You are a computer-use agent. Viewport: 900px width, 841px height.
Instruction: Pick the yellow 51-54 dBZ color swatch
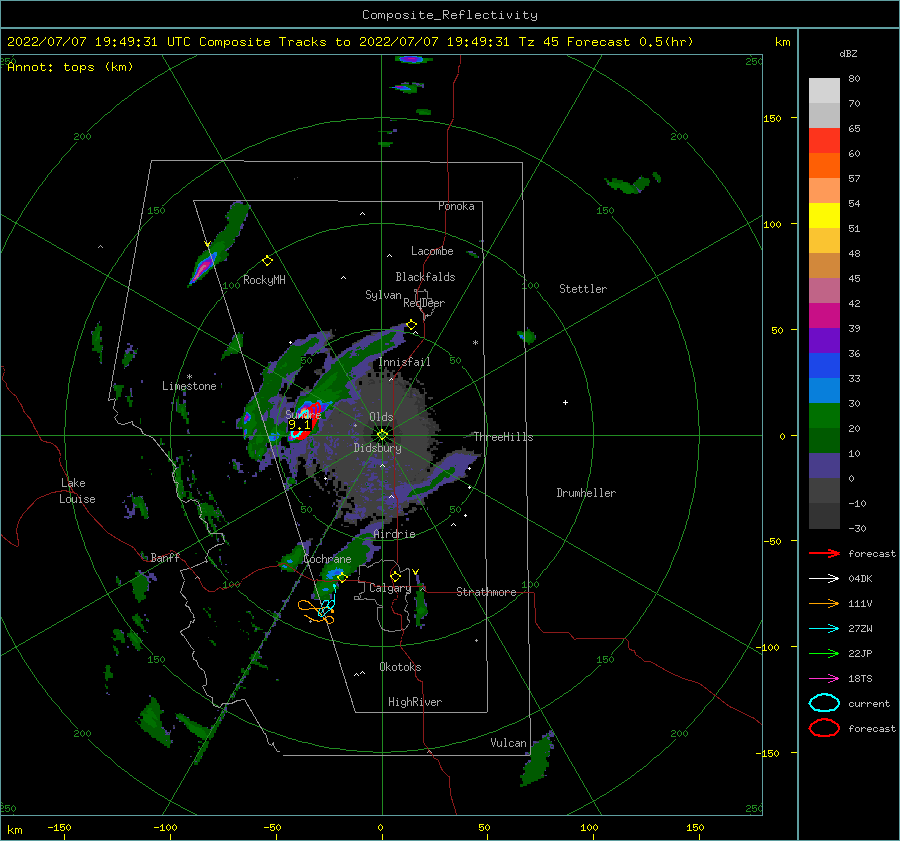coord(824,216)
